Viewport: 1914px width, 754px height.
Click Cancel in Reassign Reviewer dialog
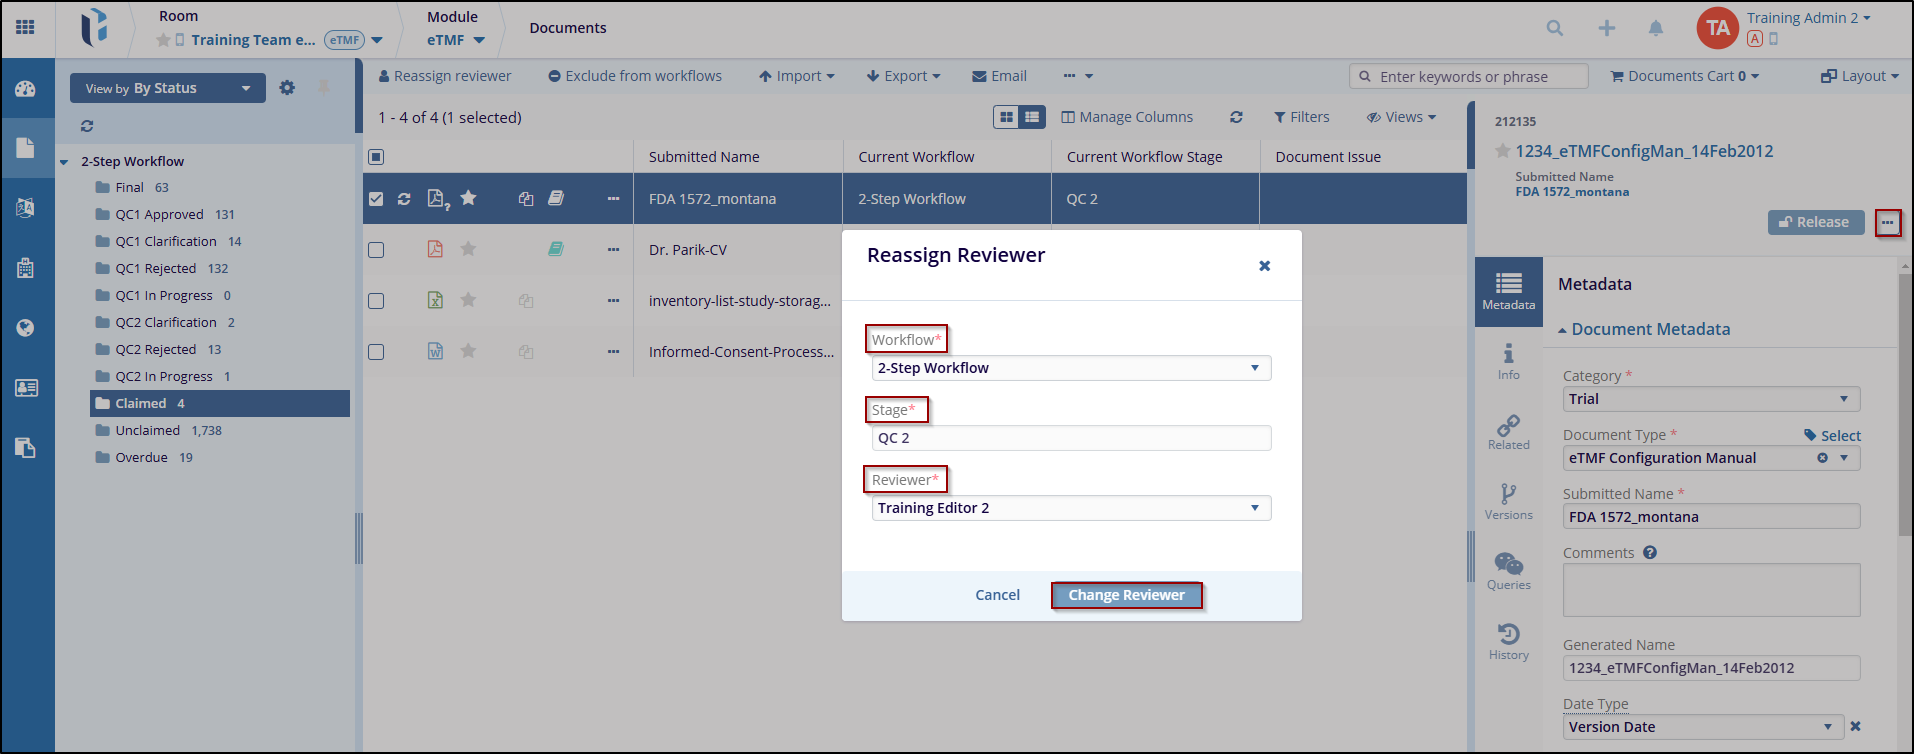tap(997, 595)
